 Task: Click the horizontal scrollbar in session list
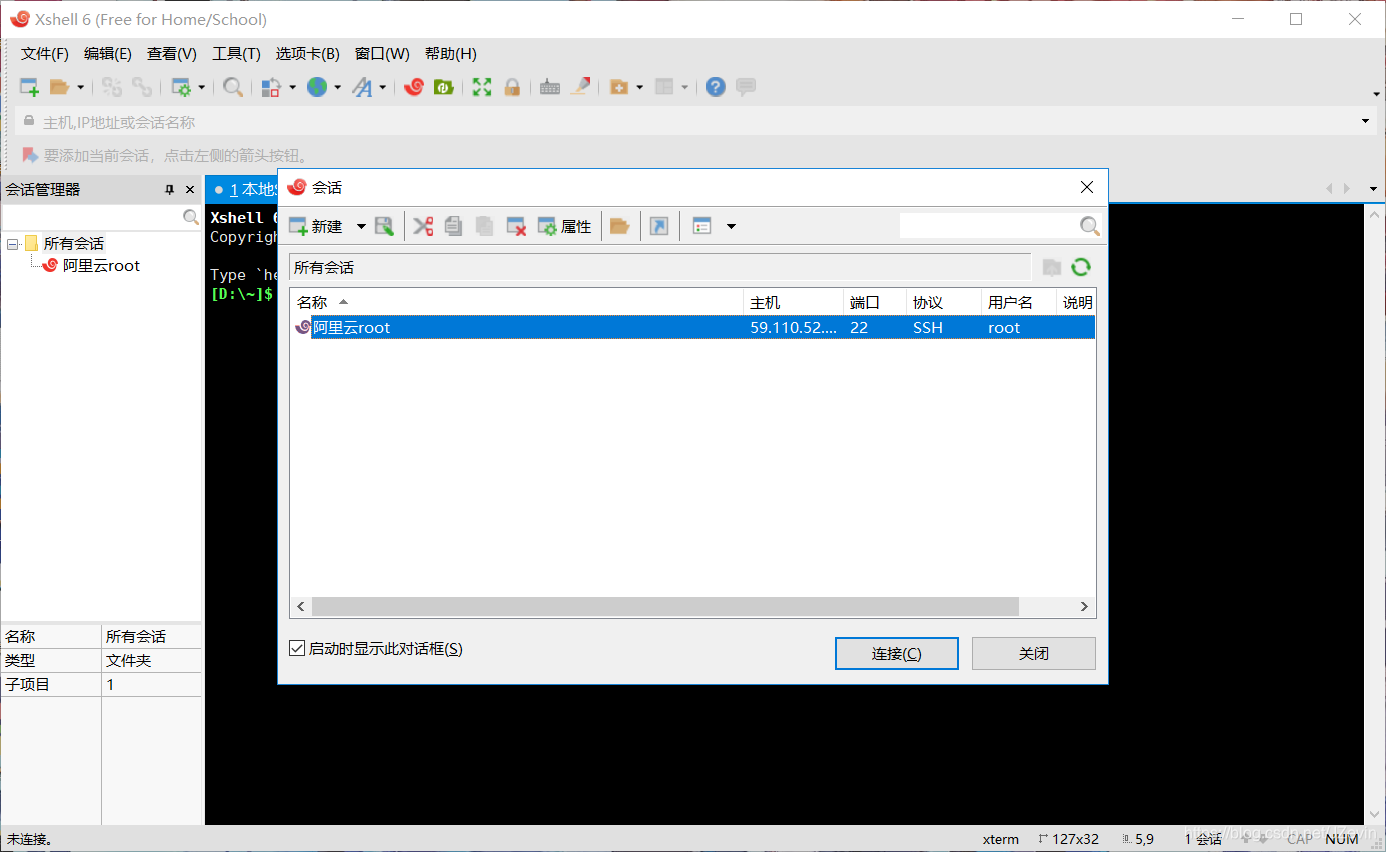[665, 607]
